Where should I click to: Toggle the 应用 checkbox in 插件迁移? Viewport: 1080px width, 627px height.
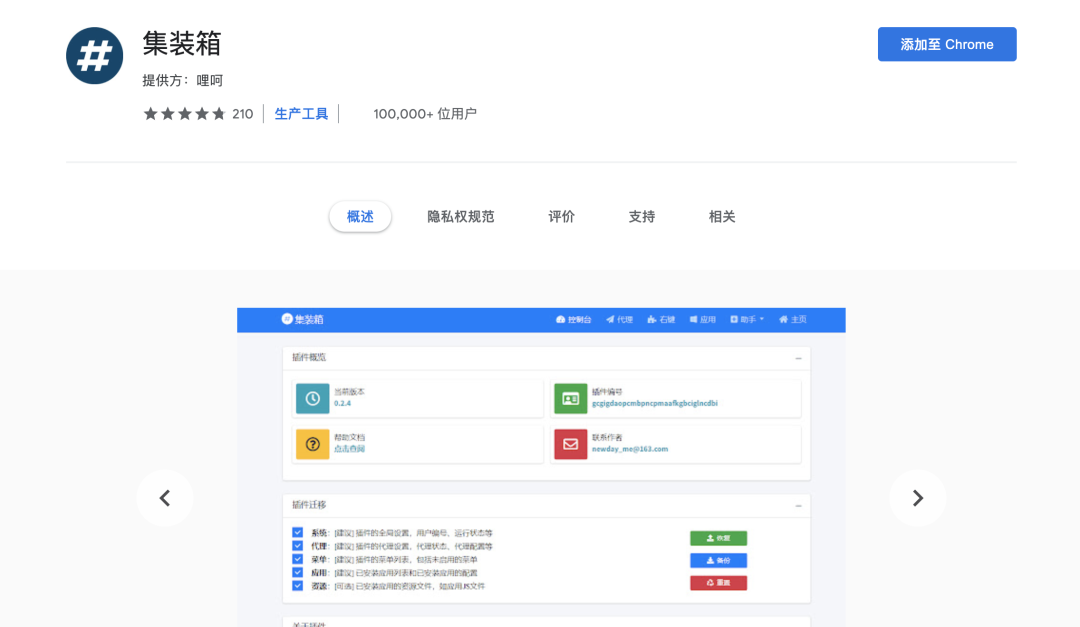(x=298, y=573)
